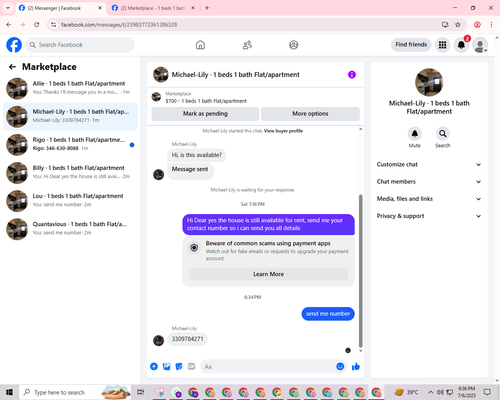Click More options button
The height and width of the screenshot is (400, 500).
pos(310,114)
